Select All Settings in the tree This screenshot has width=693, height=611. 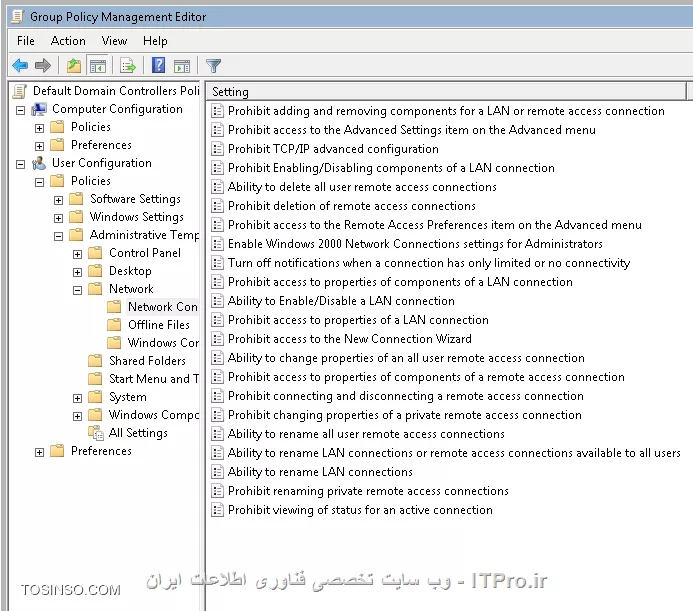138,433
